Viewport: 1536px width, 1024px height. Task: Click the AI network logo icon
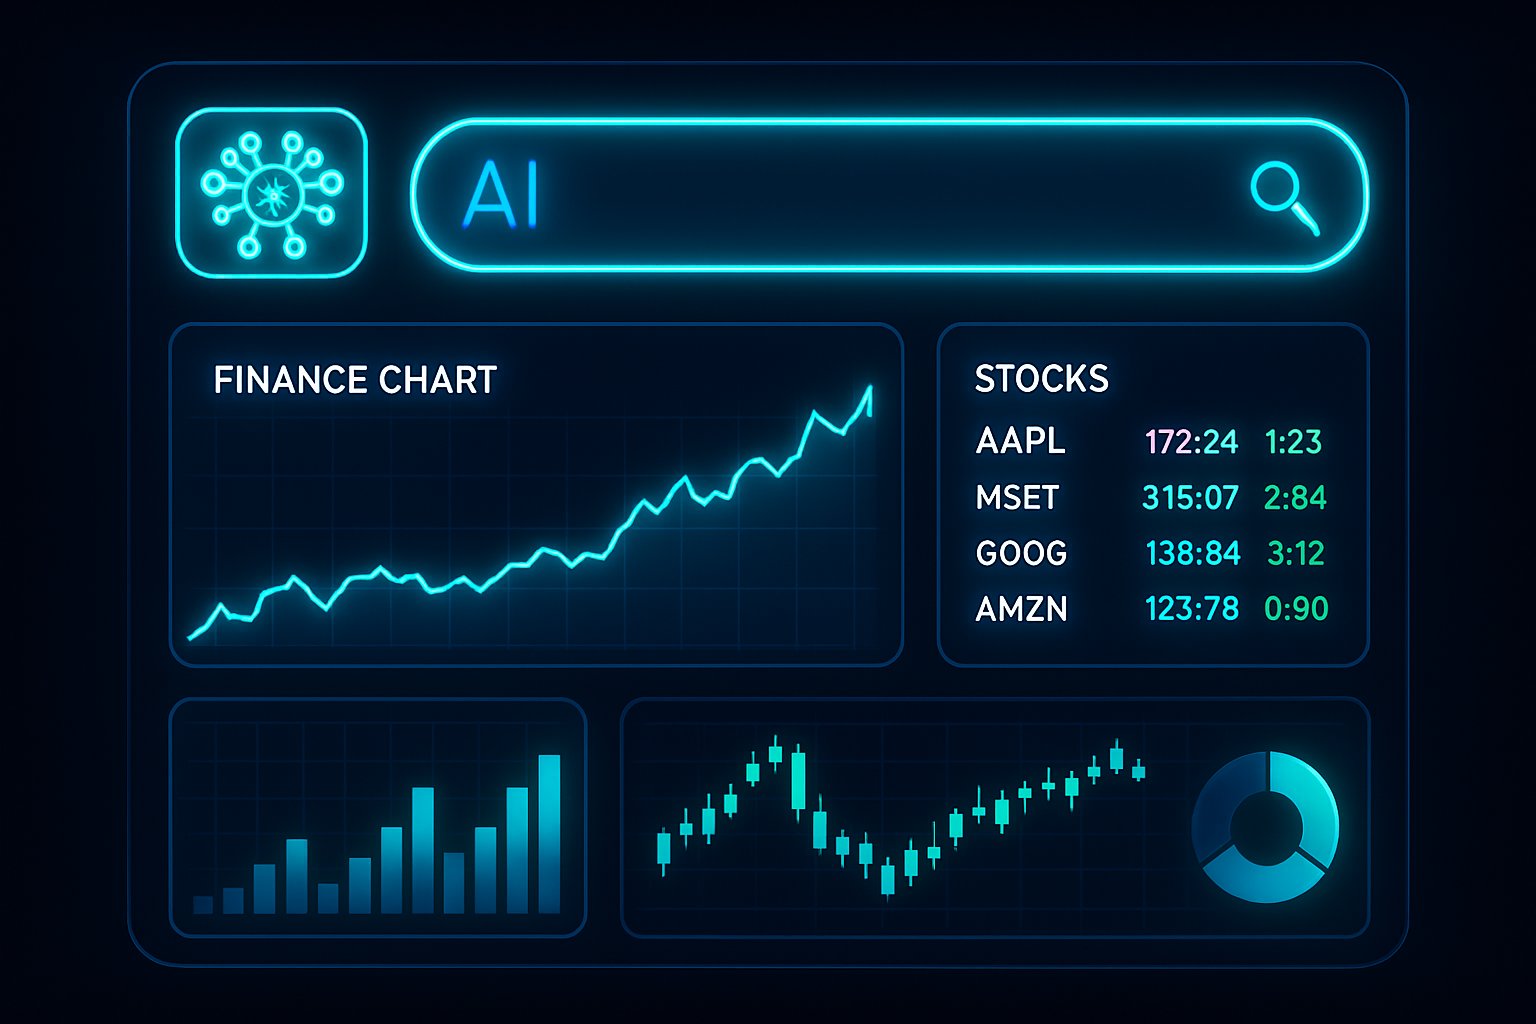pos(271,192)
